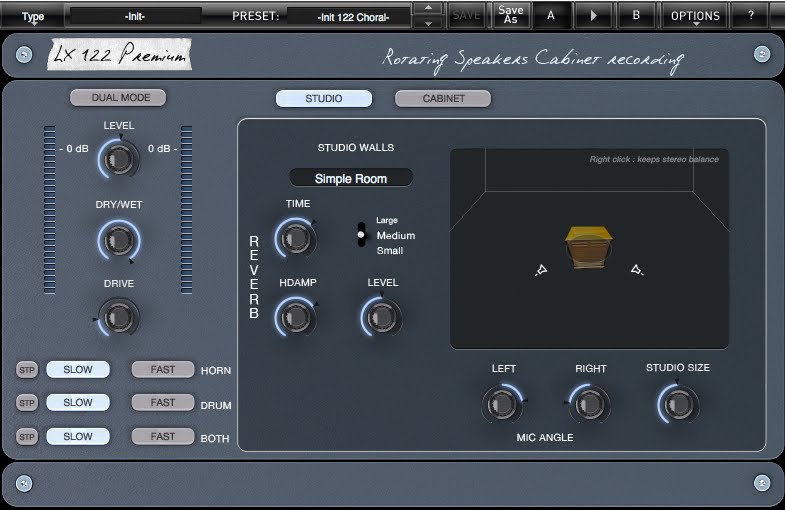Set HORN speed to SLOW
Viewport: 785px width, 510px height.
click(x=78, y=369)
